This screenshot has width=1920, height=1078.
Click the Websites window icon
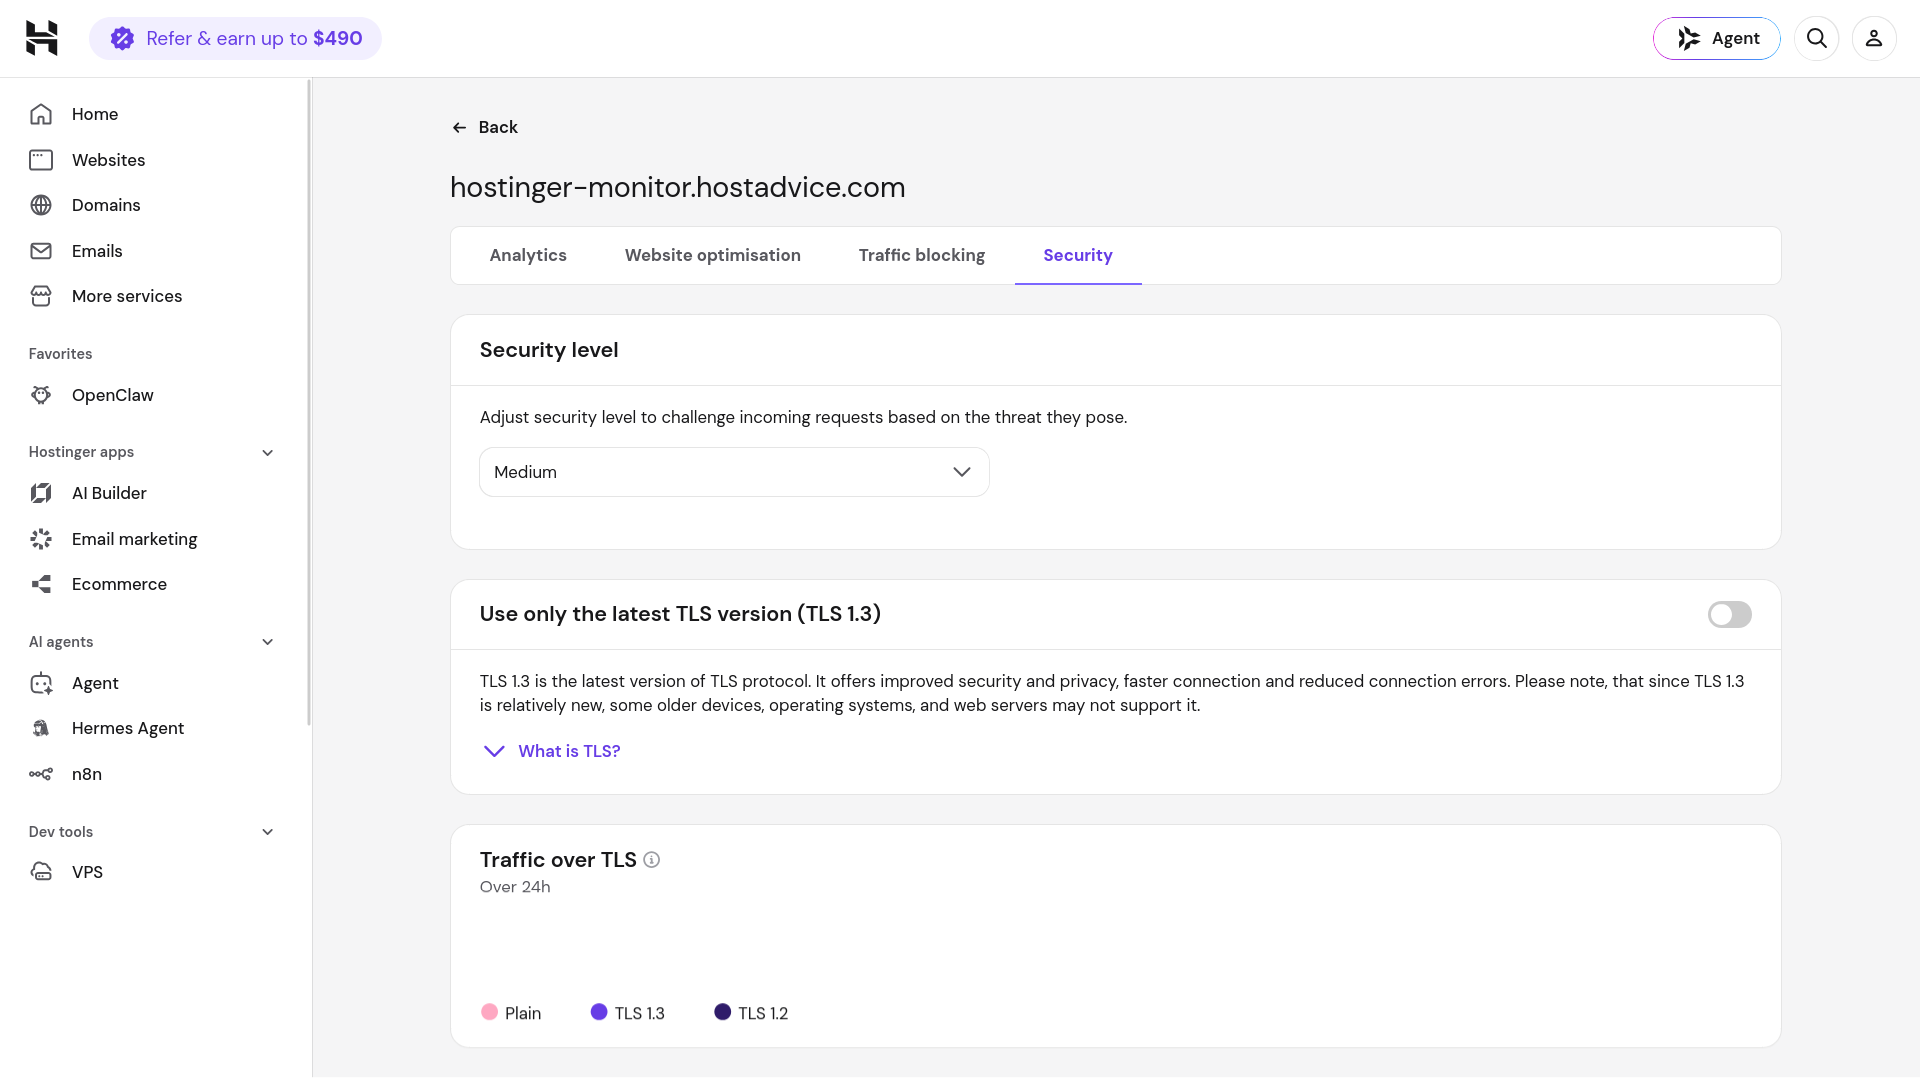41,160
